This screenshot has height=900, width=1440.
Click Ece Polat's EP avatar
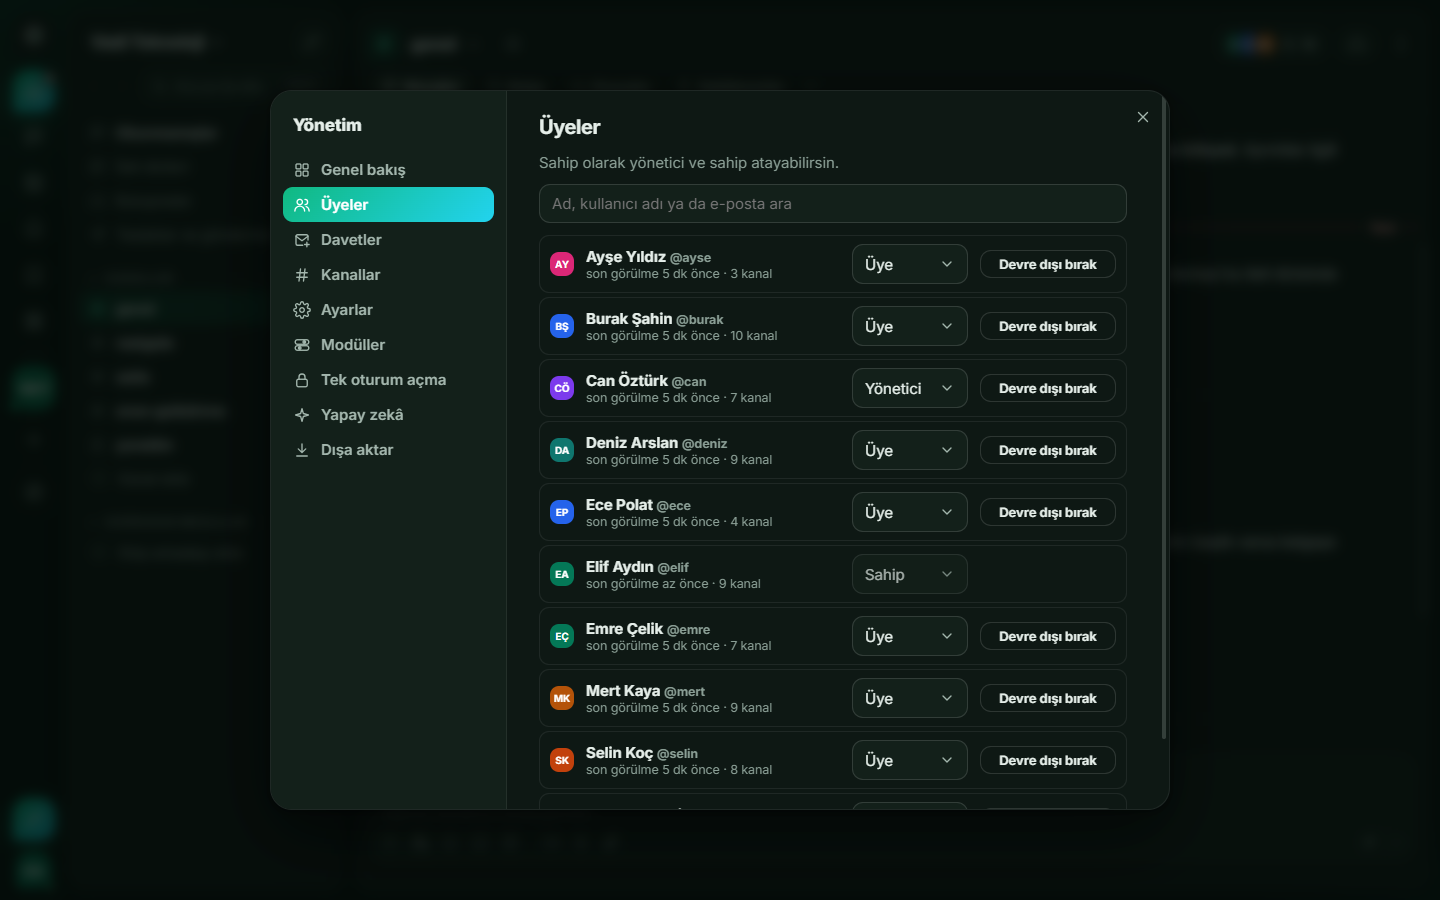562,512
